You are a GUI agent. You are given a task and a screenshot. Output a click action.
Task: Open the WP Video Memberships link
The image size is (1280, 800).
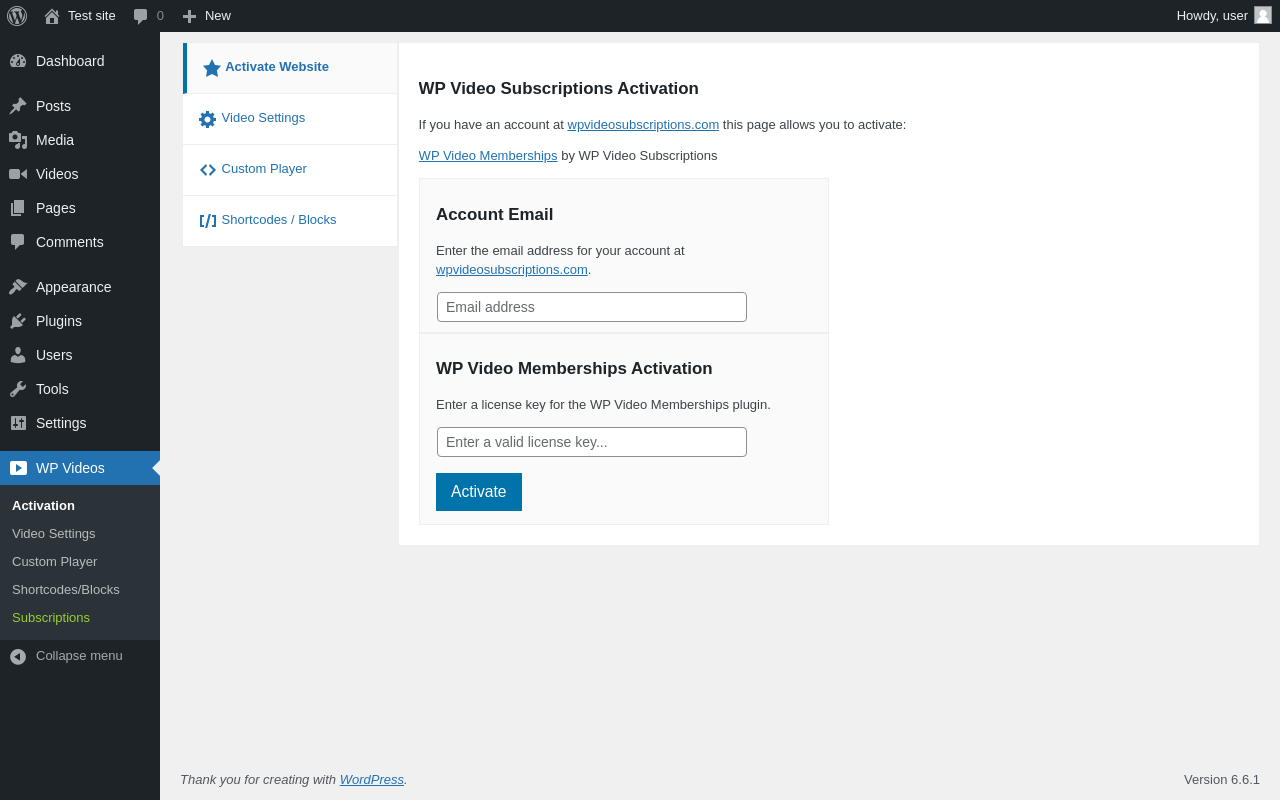pos(488,156)
